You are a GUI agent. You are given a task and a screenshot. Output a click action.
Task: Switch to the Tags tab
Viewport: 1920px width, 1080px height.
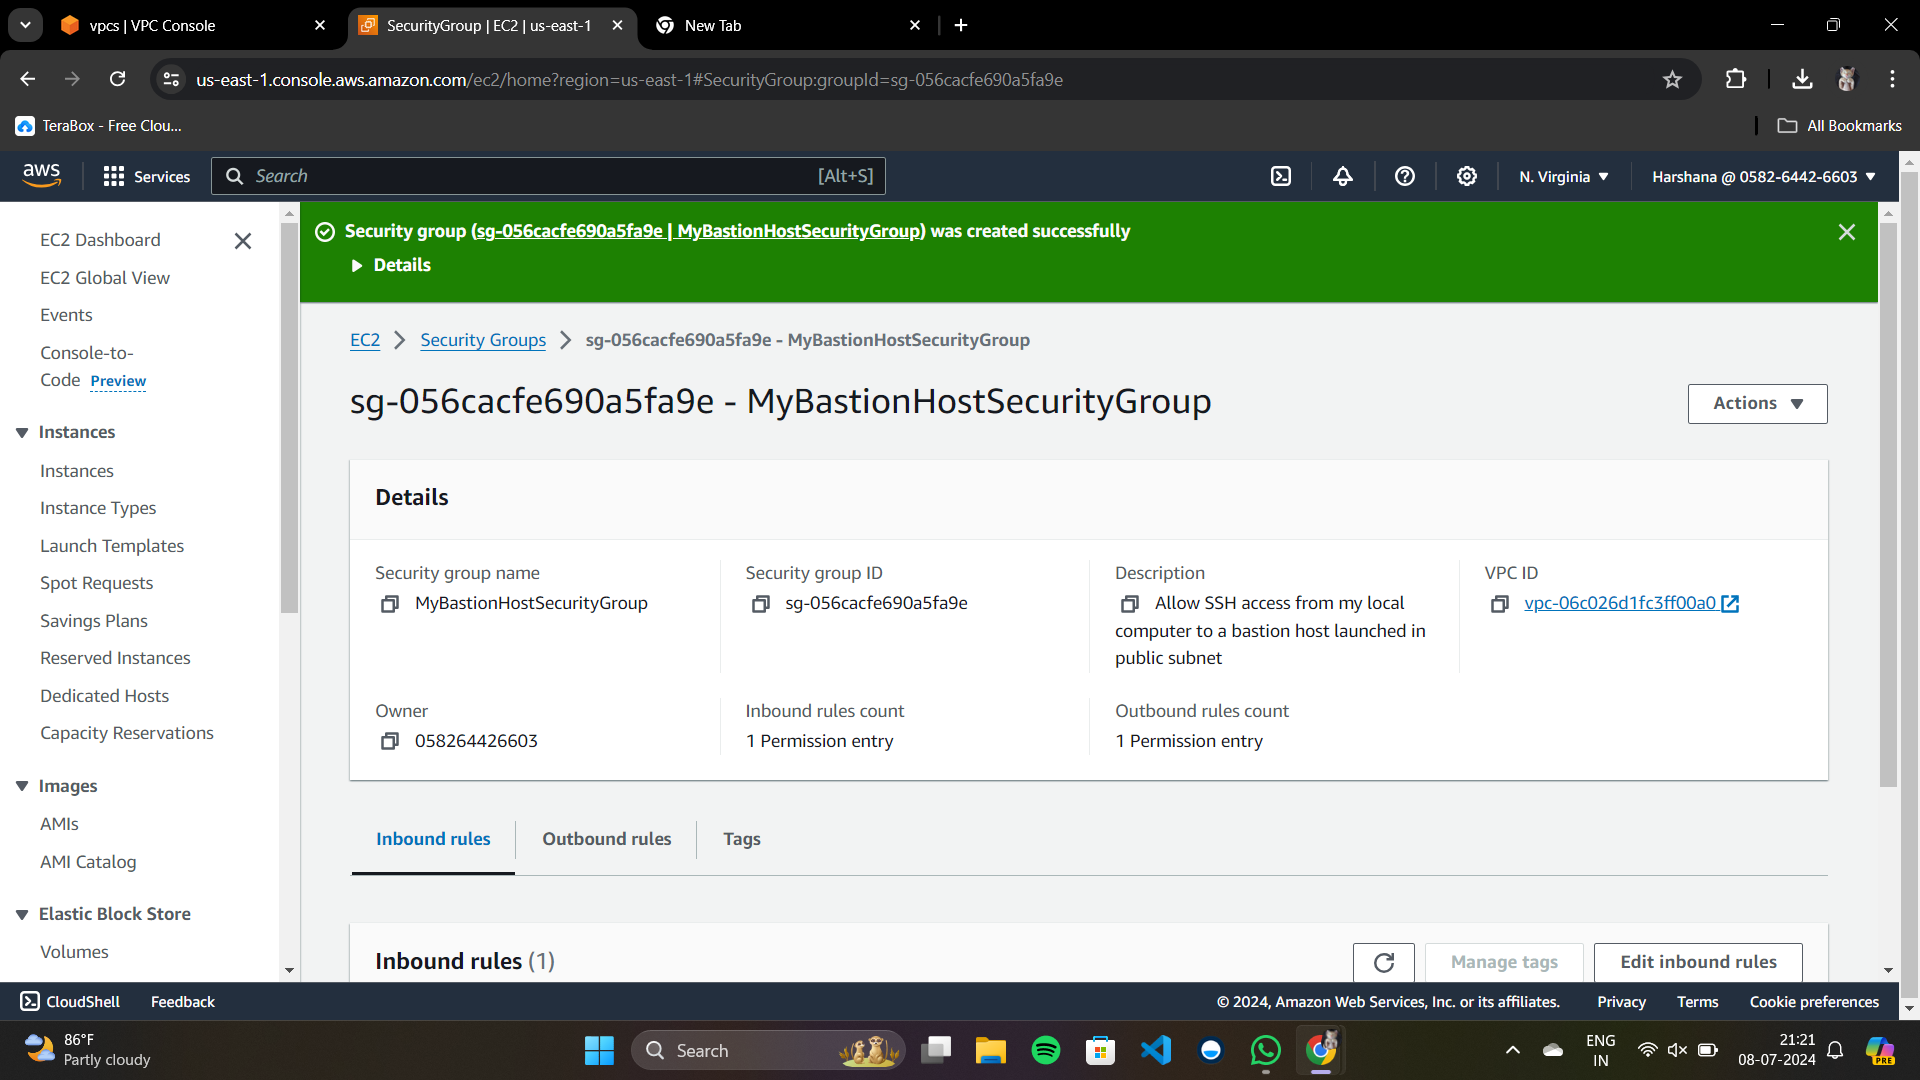pos(741,839)
